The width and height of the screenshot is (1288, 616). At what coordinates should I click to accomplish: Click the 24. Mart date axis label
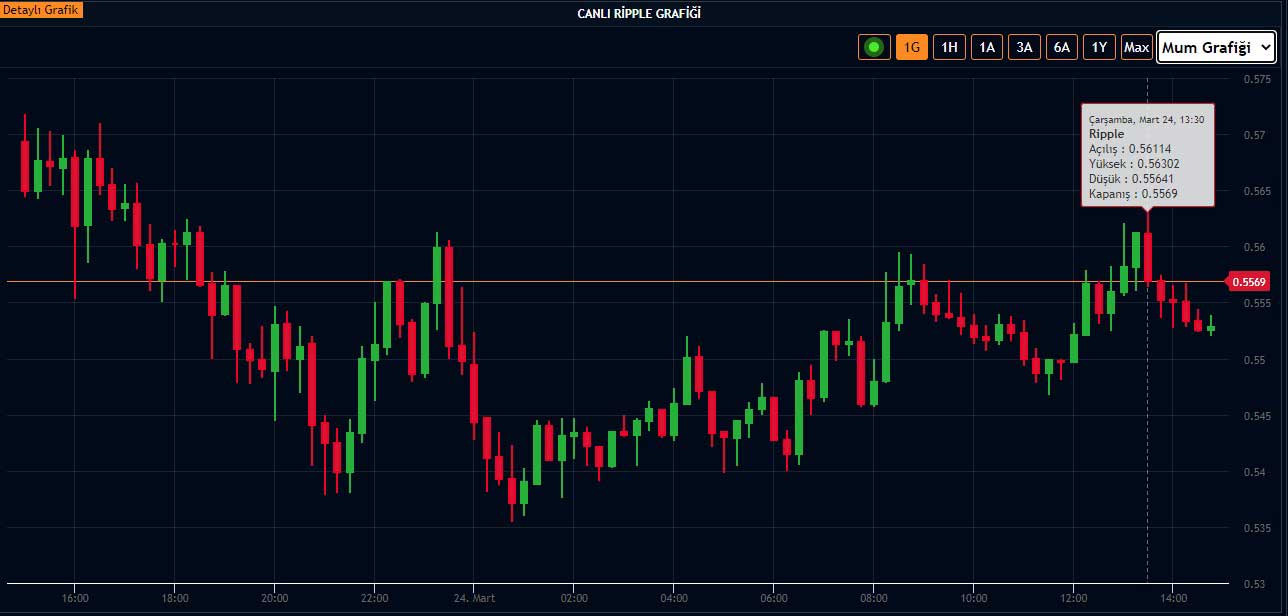(475, 598)
